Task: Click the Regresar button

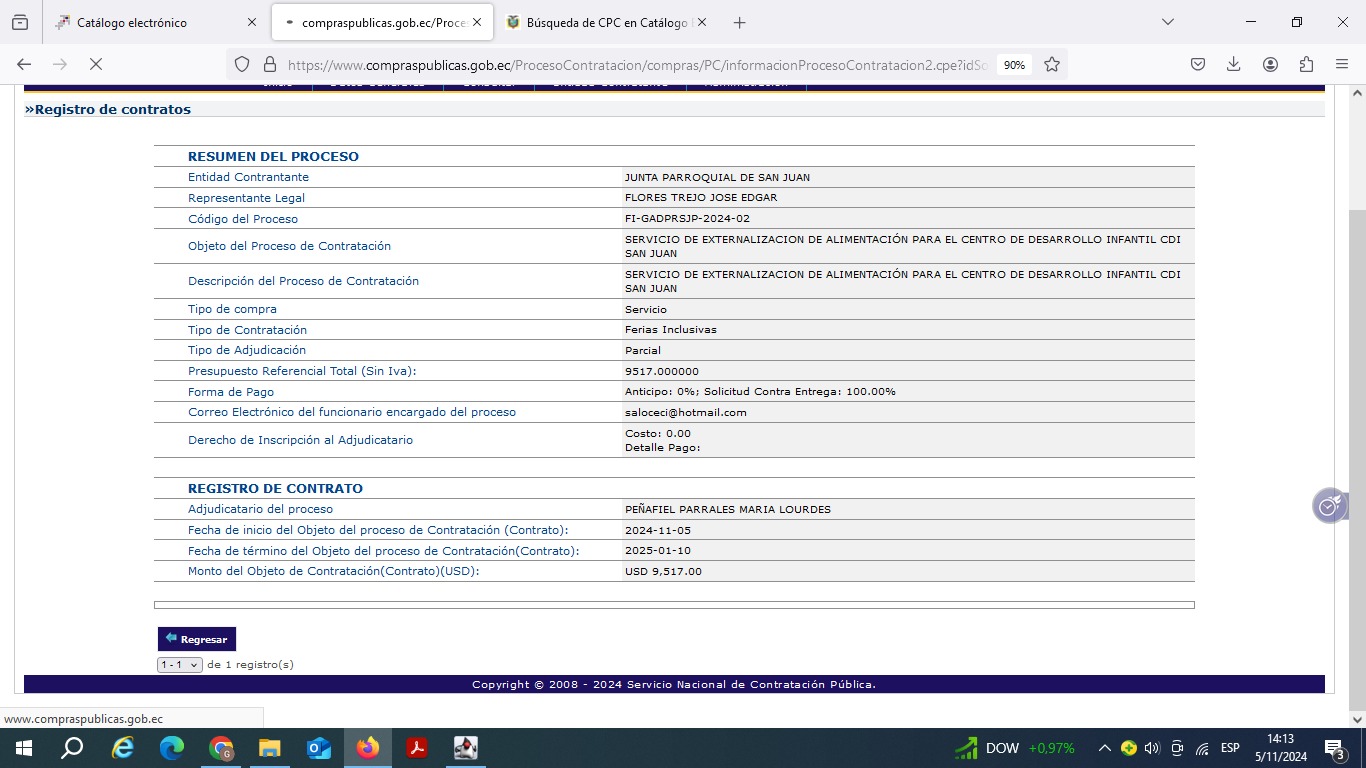Action: click(197, 639)
